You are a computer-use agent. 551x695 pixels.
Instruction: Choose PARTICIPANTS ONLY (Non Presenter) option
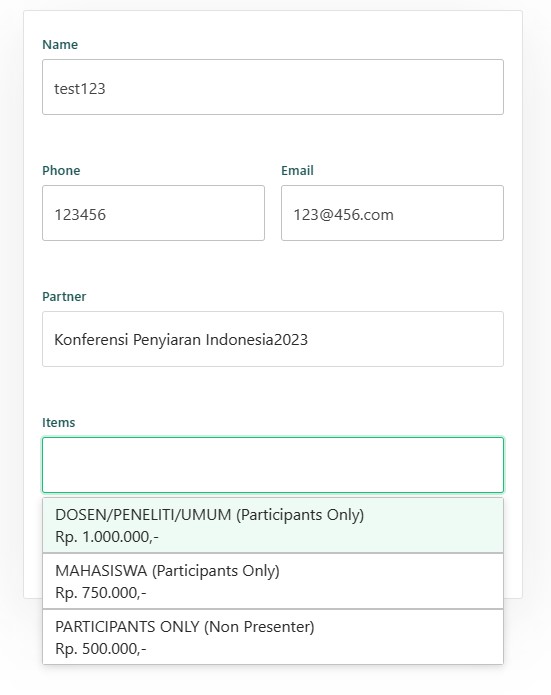(x=273, y=637)
